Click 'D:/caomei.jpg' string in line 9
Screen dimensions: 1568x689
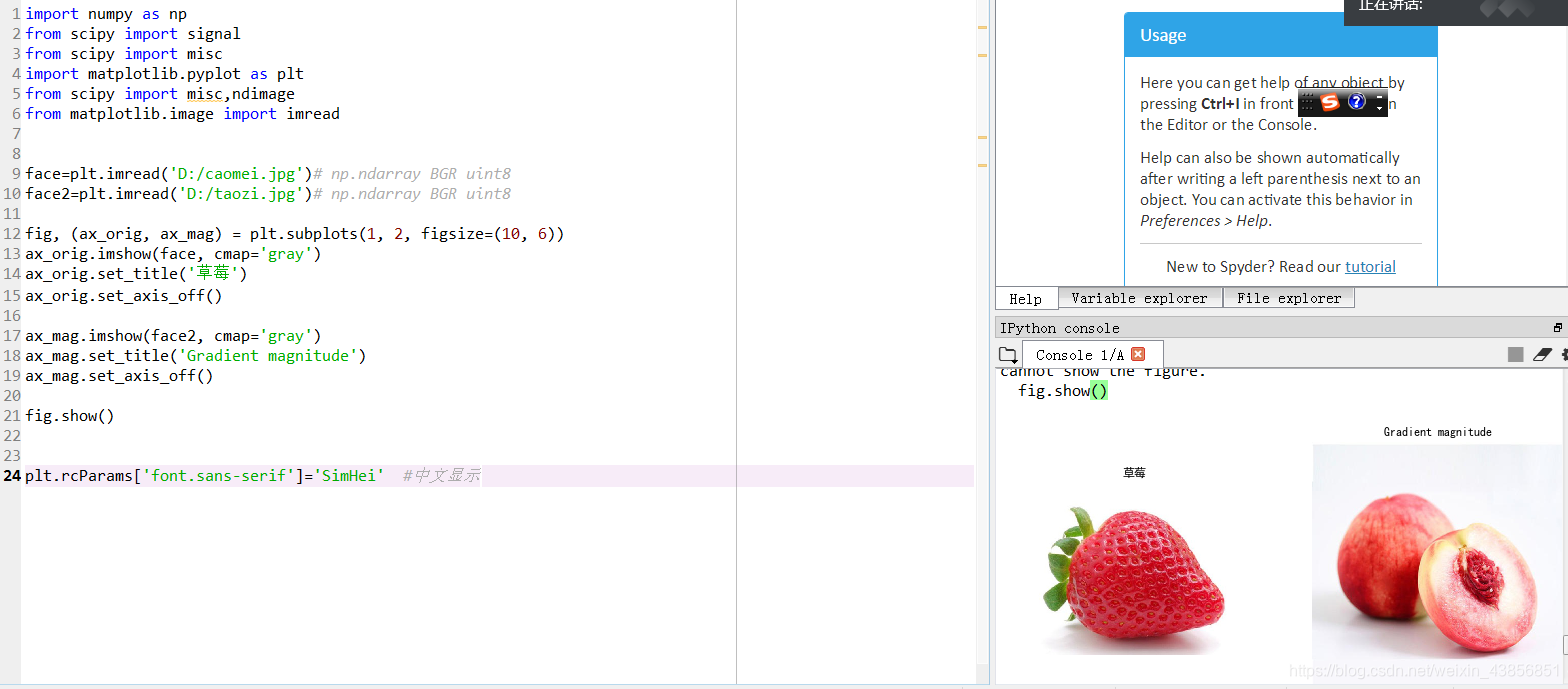click(237, 174)
